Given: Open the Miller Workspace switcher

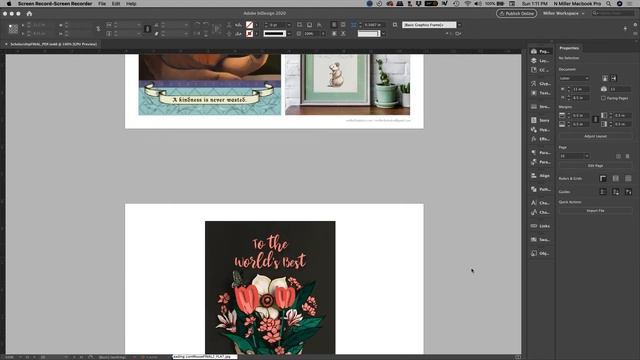Looking at the screenshot, I should 563,13.
